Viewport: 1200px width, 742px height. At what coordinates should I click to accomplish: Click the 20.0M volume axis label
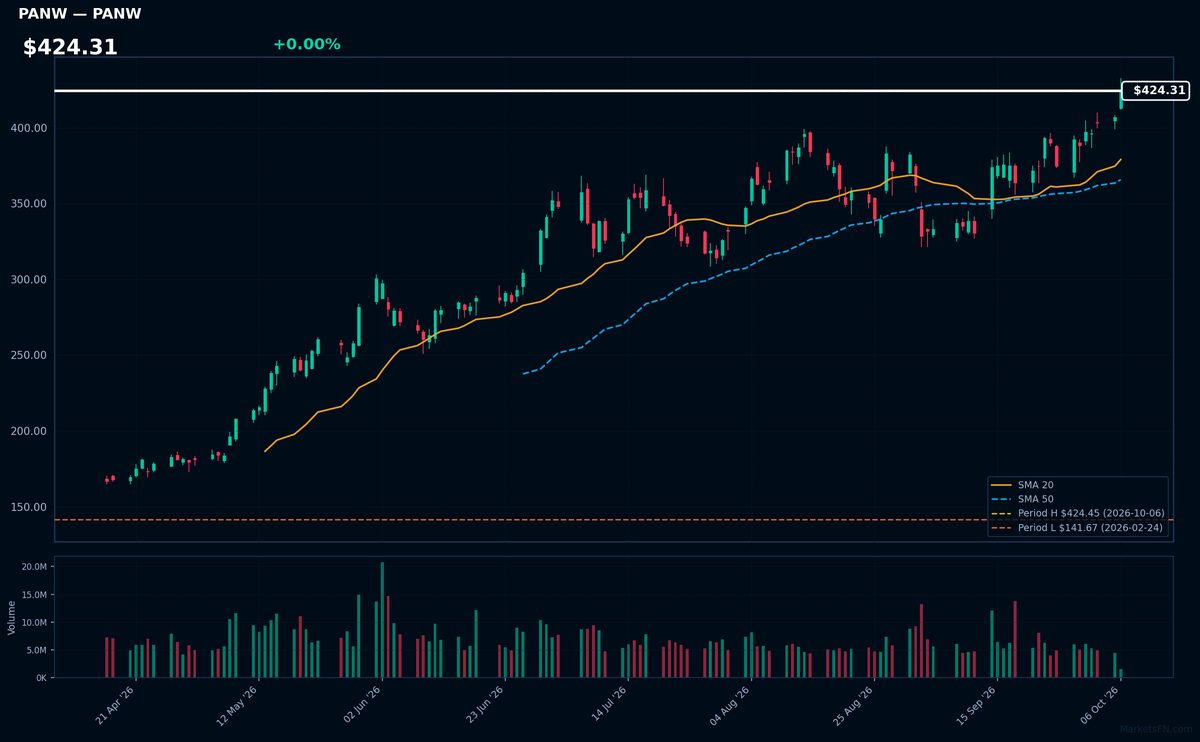pyautogui.click(x=34, y=567)
